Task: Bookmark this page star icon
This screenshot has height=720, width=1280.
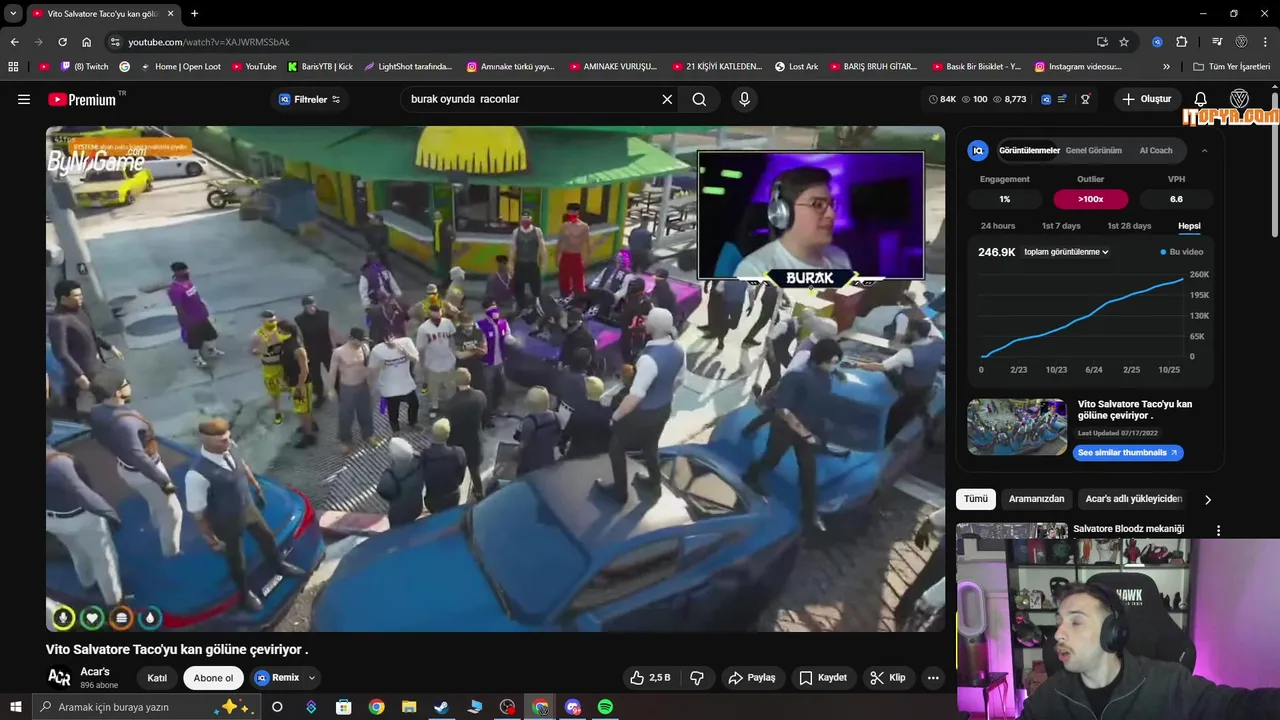Action: (1124, 42)
